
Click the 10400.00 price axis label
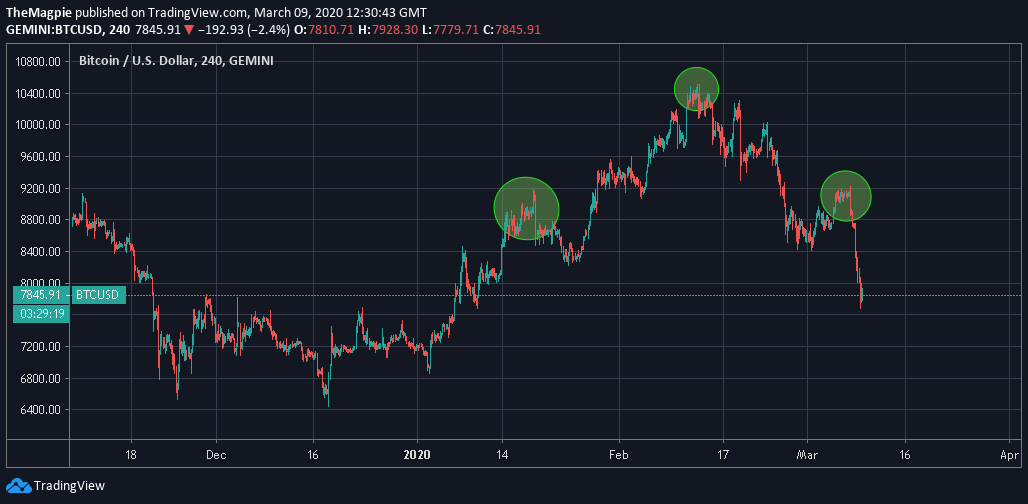[x=39, y=93]
